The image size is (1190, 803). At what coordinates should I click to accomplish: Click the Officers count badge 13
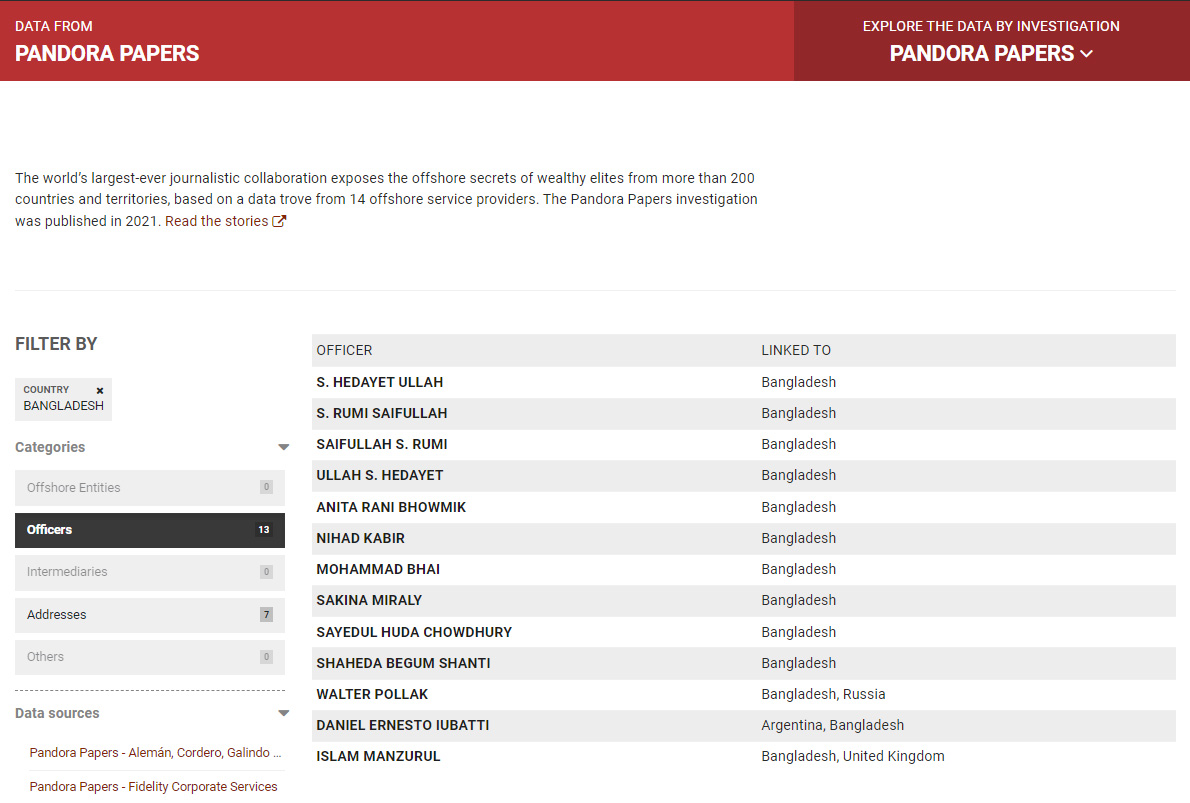click(263, 530)
